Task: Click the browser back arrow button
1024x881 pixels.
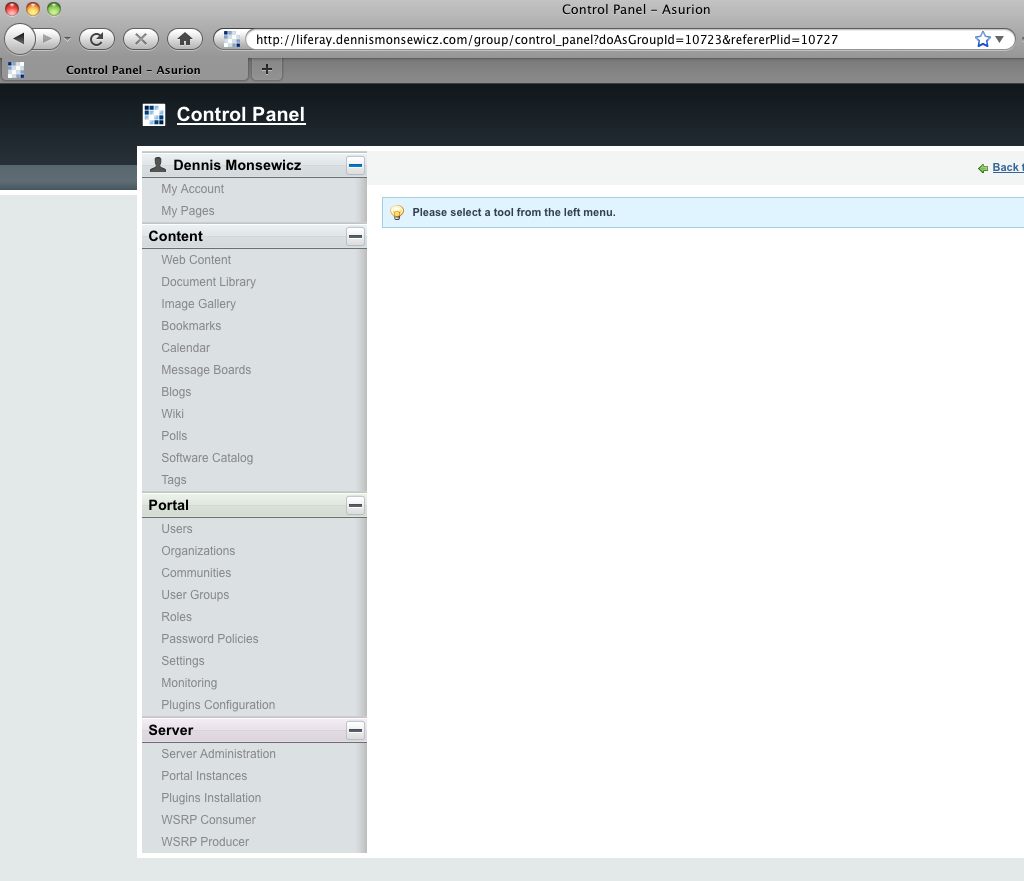Action: tap(20, 39)
